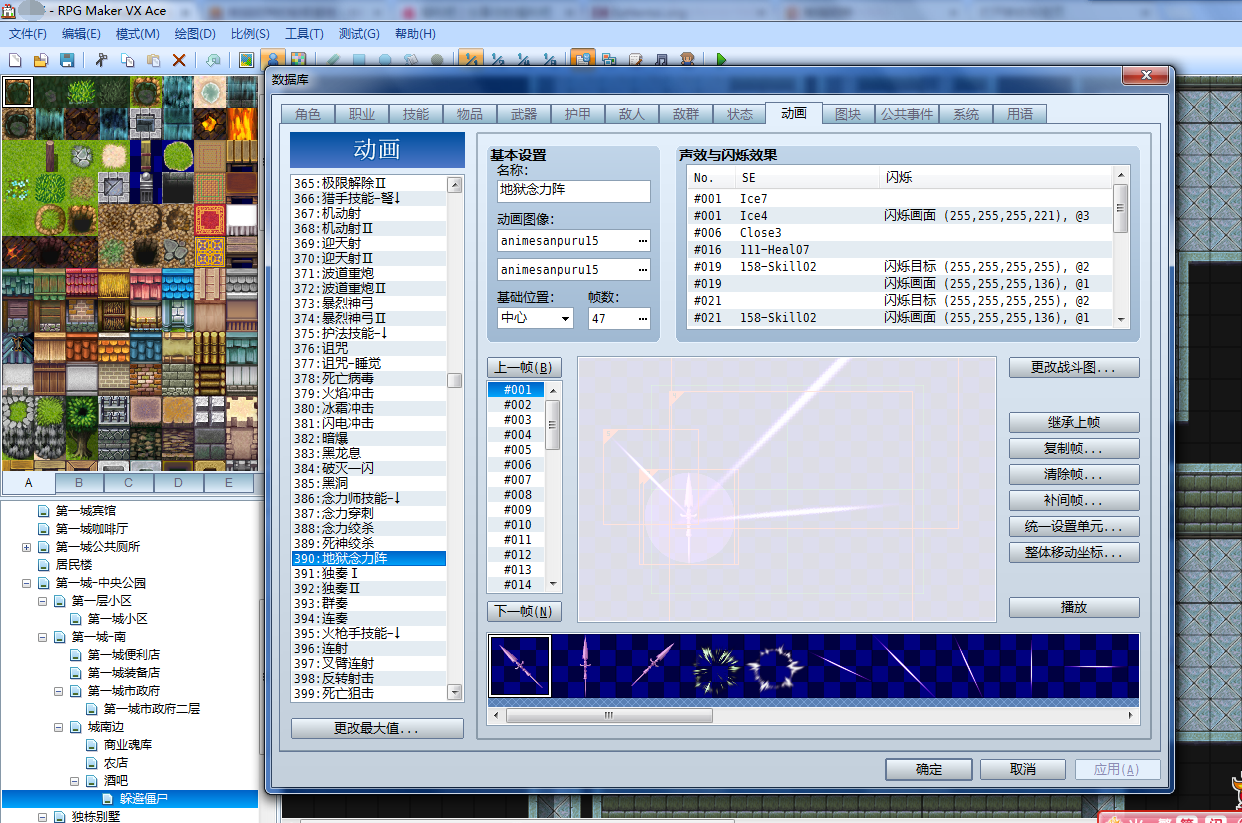Start playtest with the green arrow
This screenshot has height=823, width=1242.
(x=721, y=60)
